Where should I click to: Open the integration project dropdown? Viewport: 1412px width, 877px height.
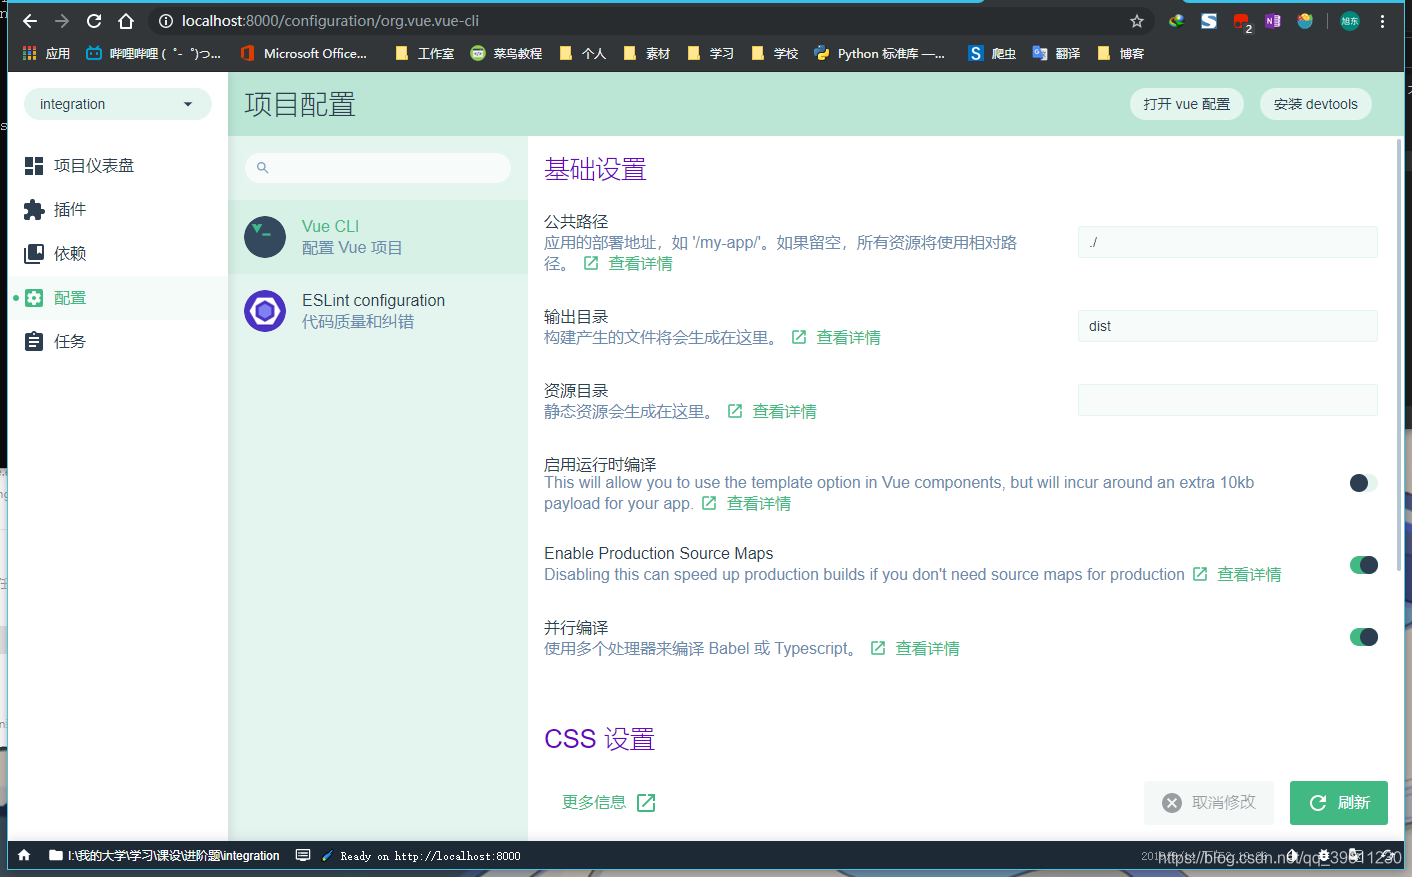[x=118, y=104]
